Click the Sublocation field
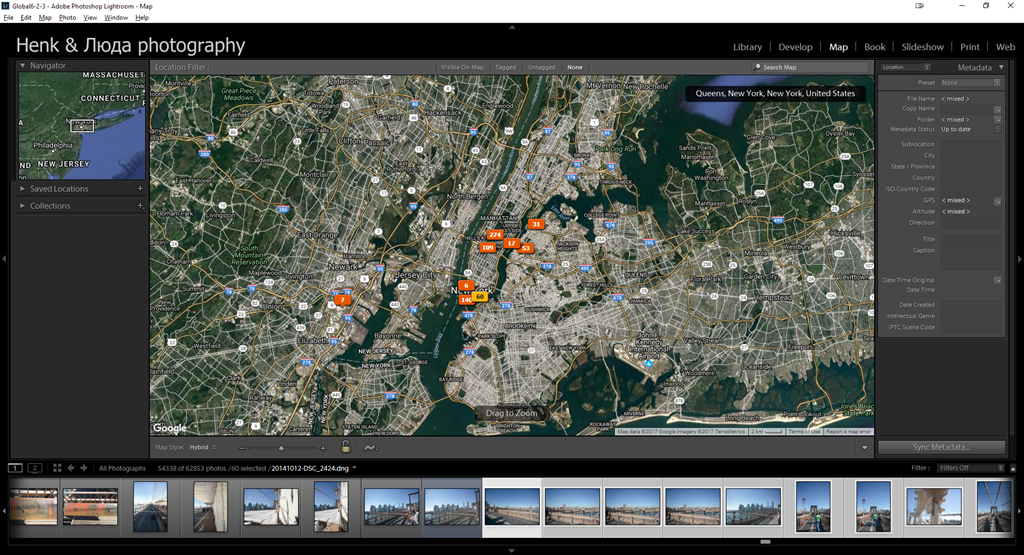 (970, 144)
